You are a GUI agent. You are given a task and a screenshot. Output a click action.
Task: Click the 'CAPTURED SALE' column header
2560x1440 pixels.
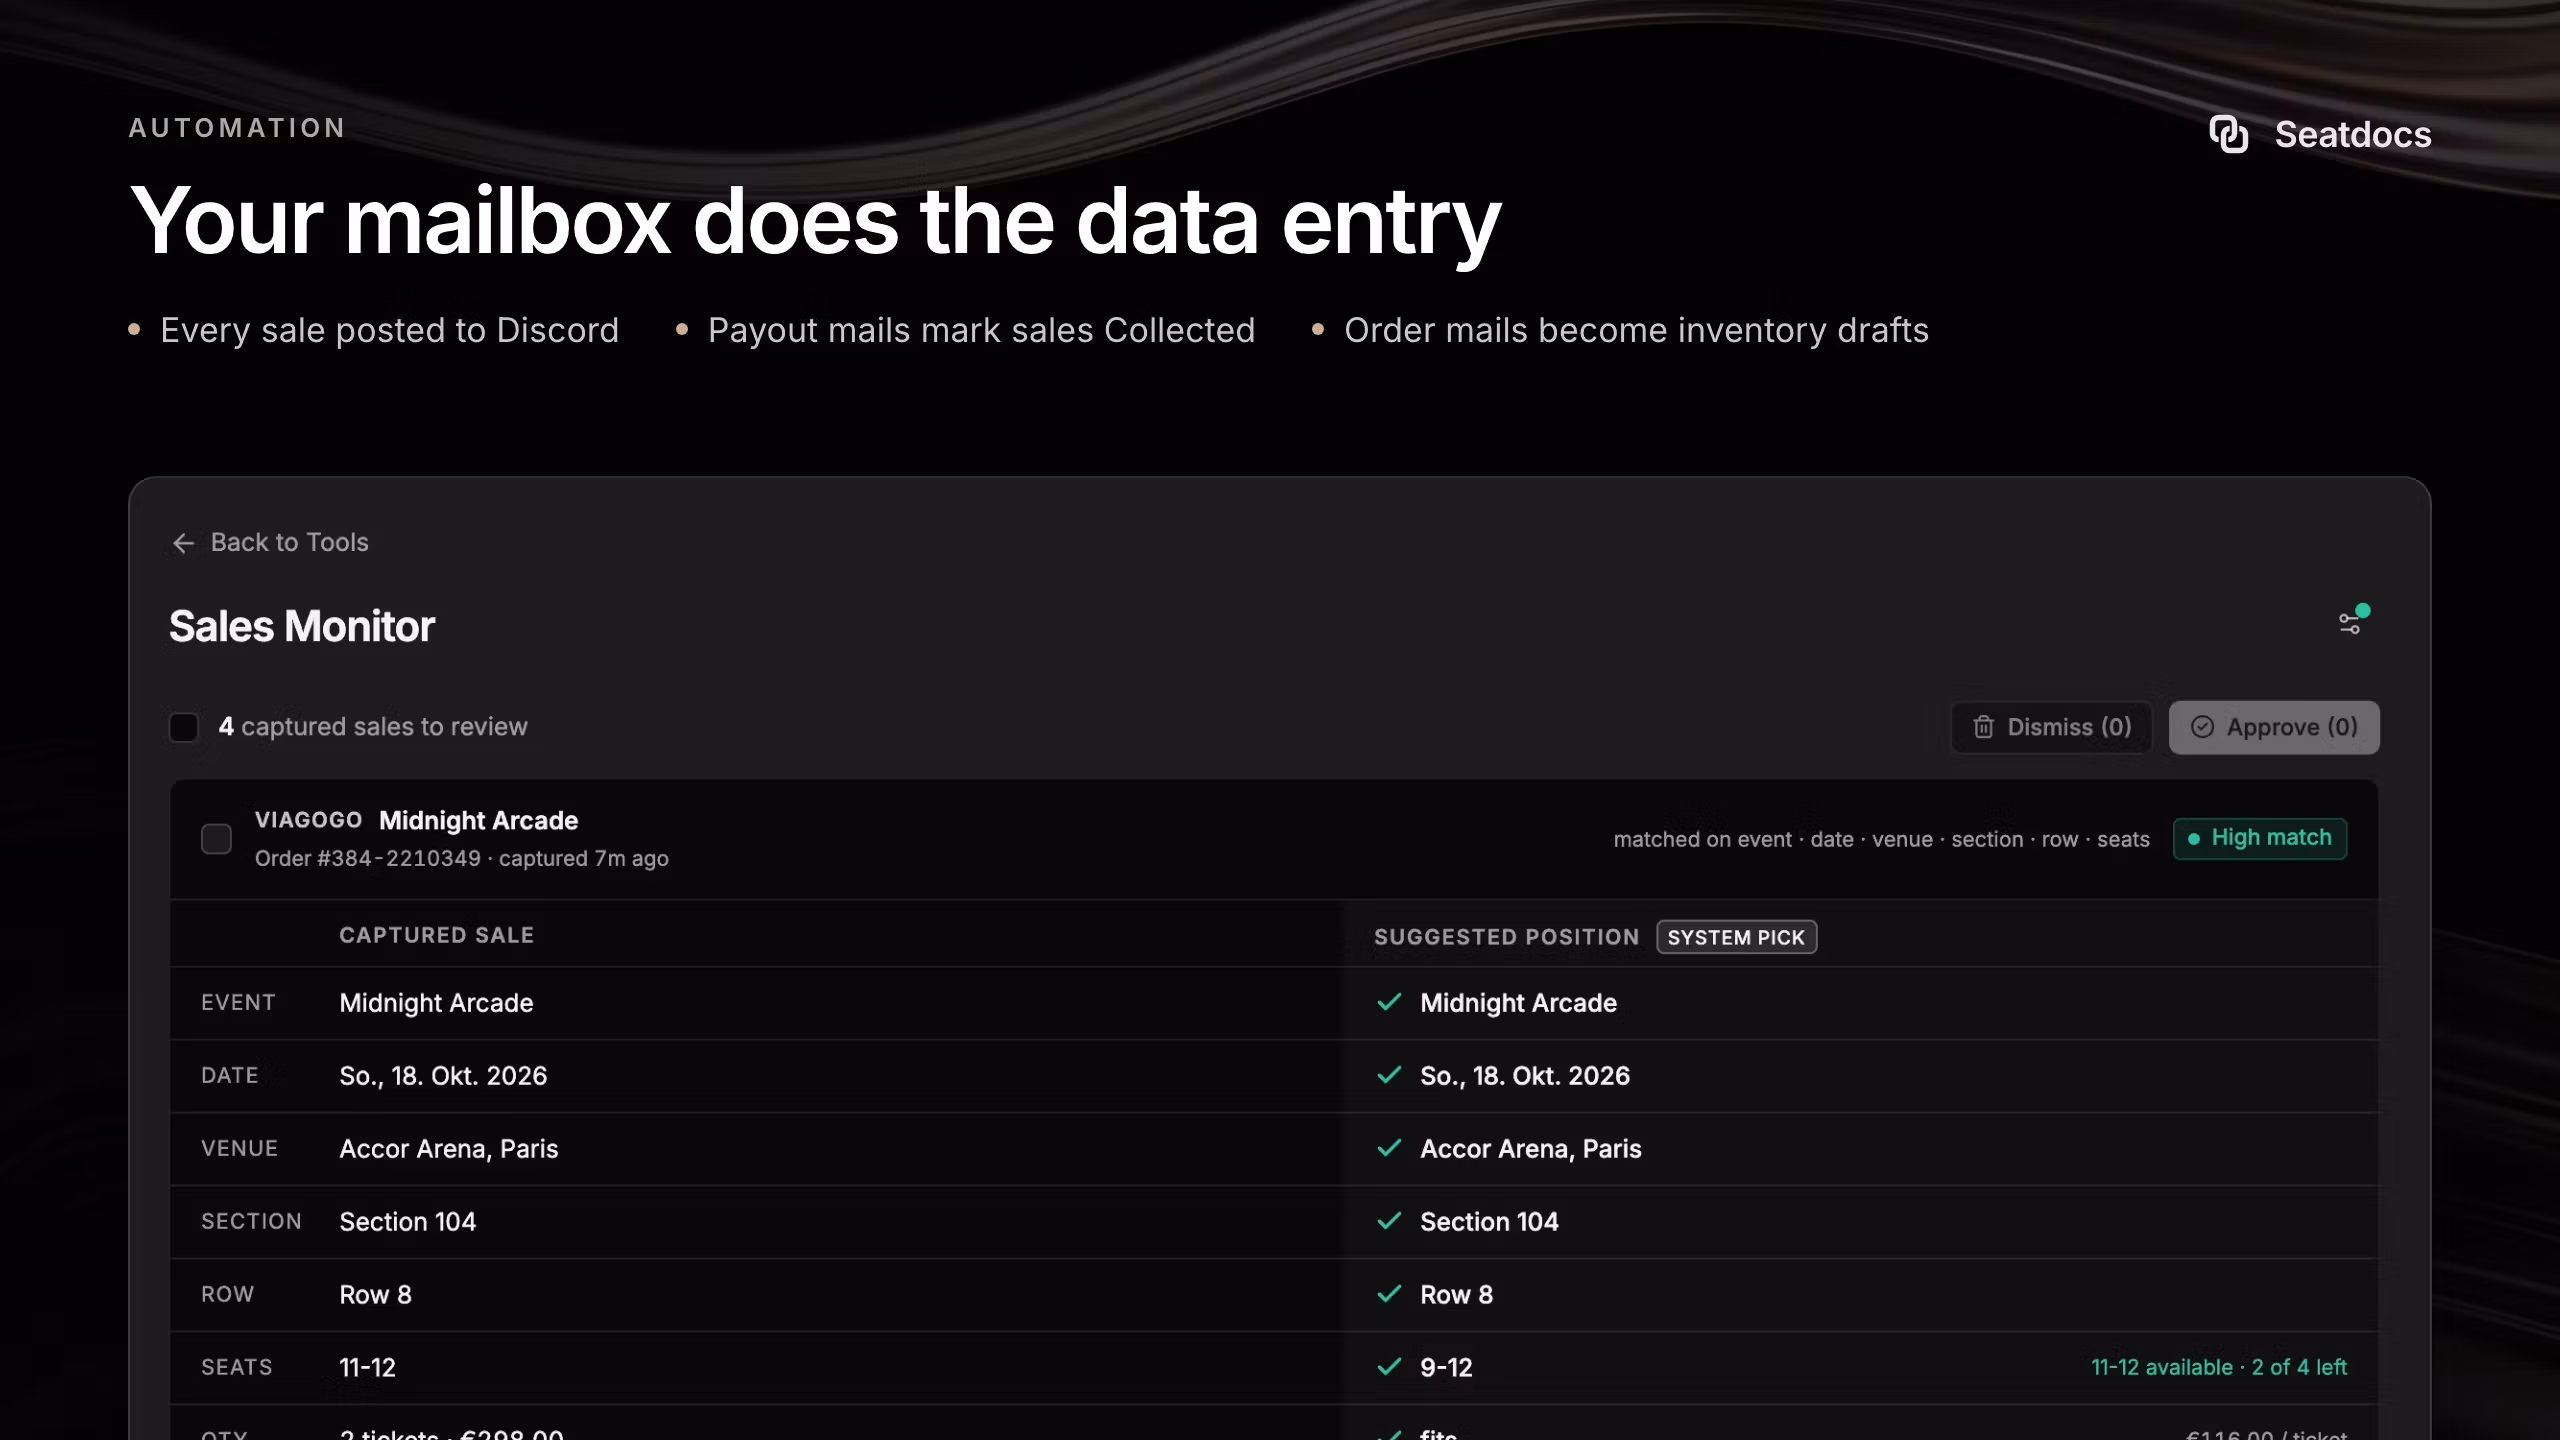(436, 935)
